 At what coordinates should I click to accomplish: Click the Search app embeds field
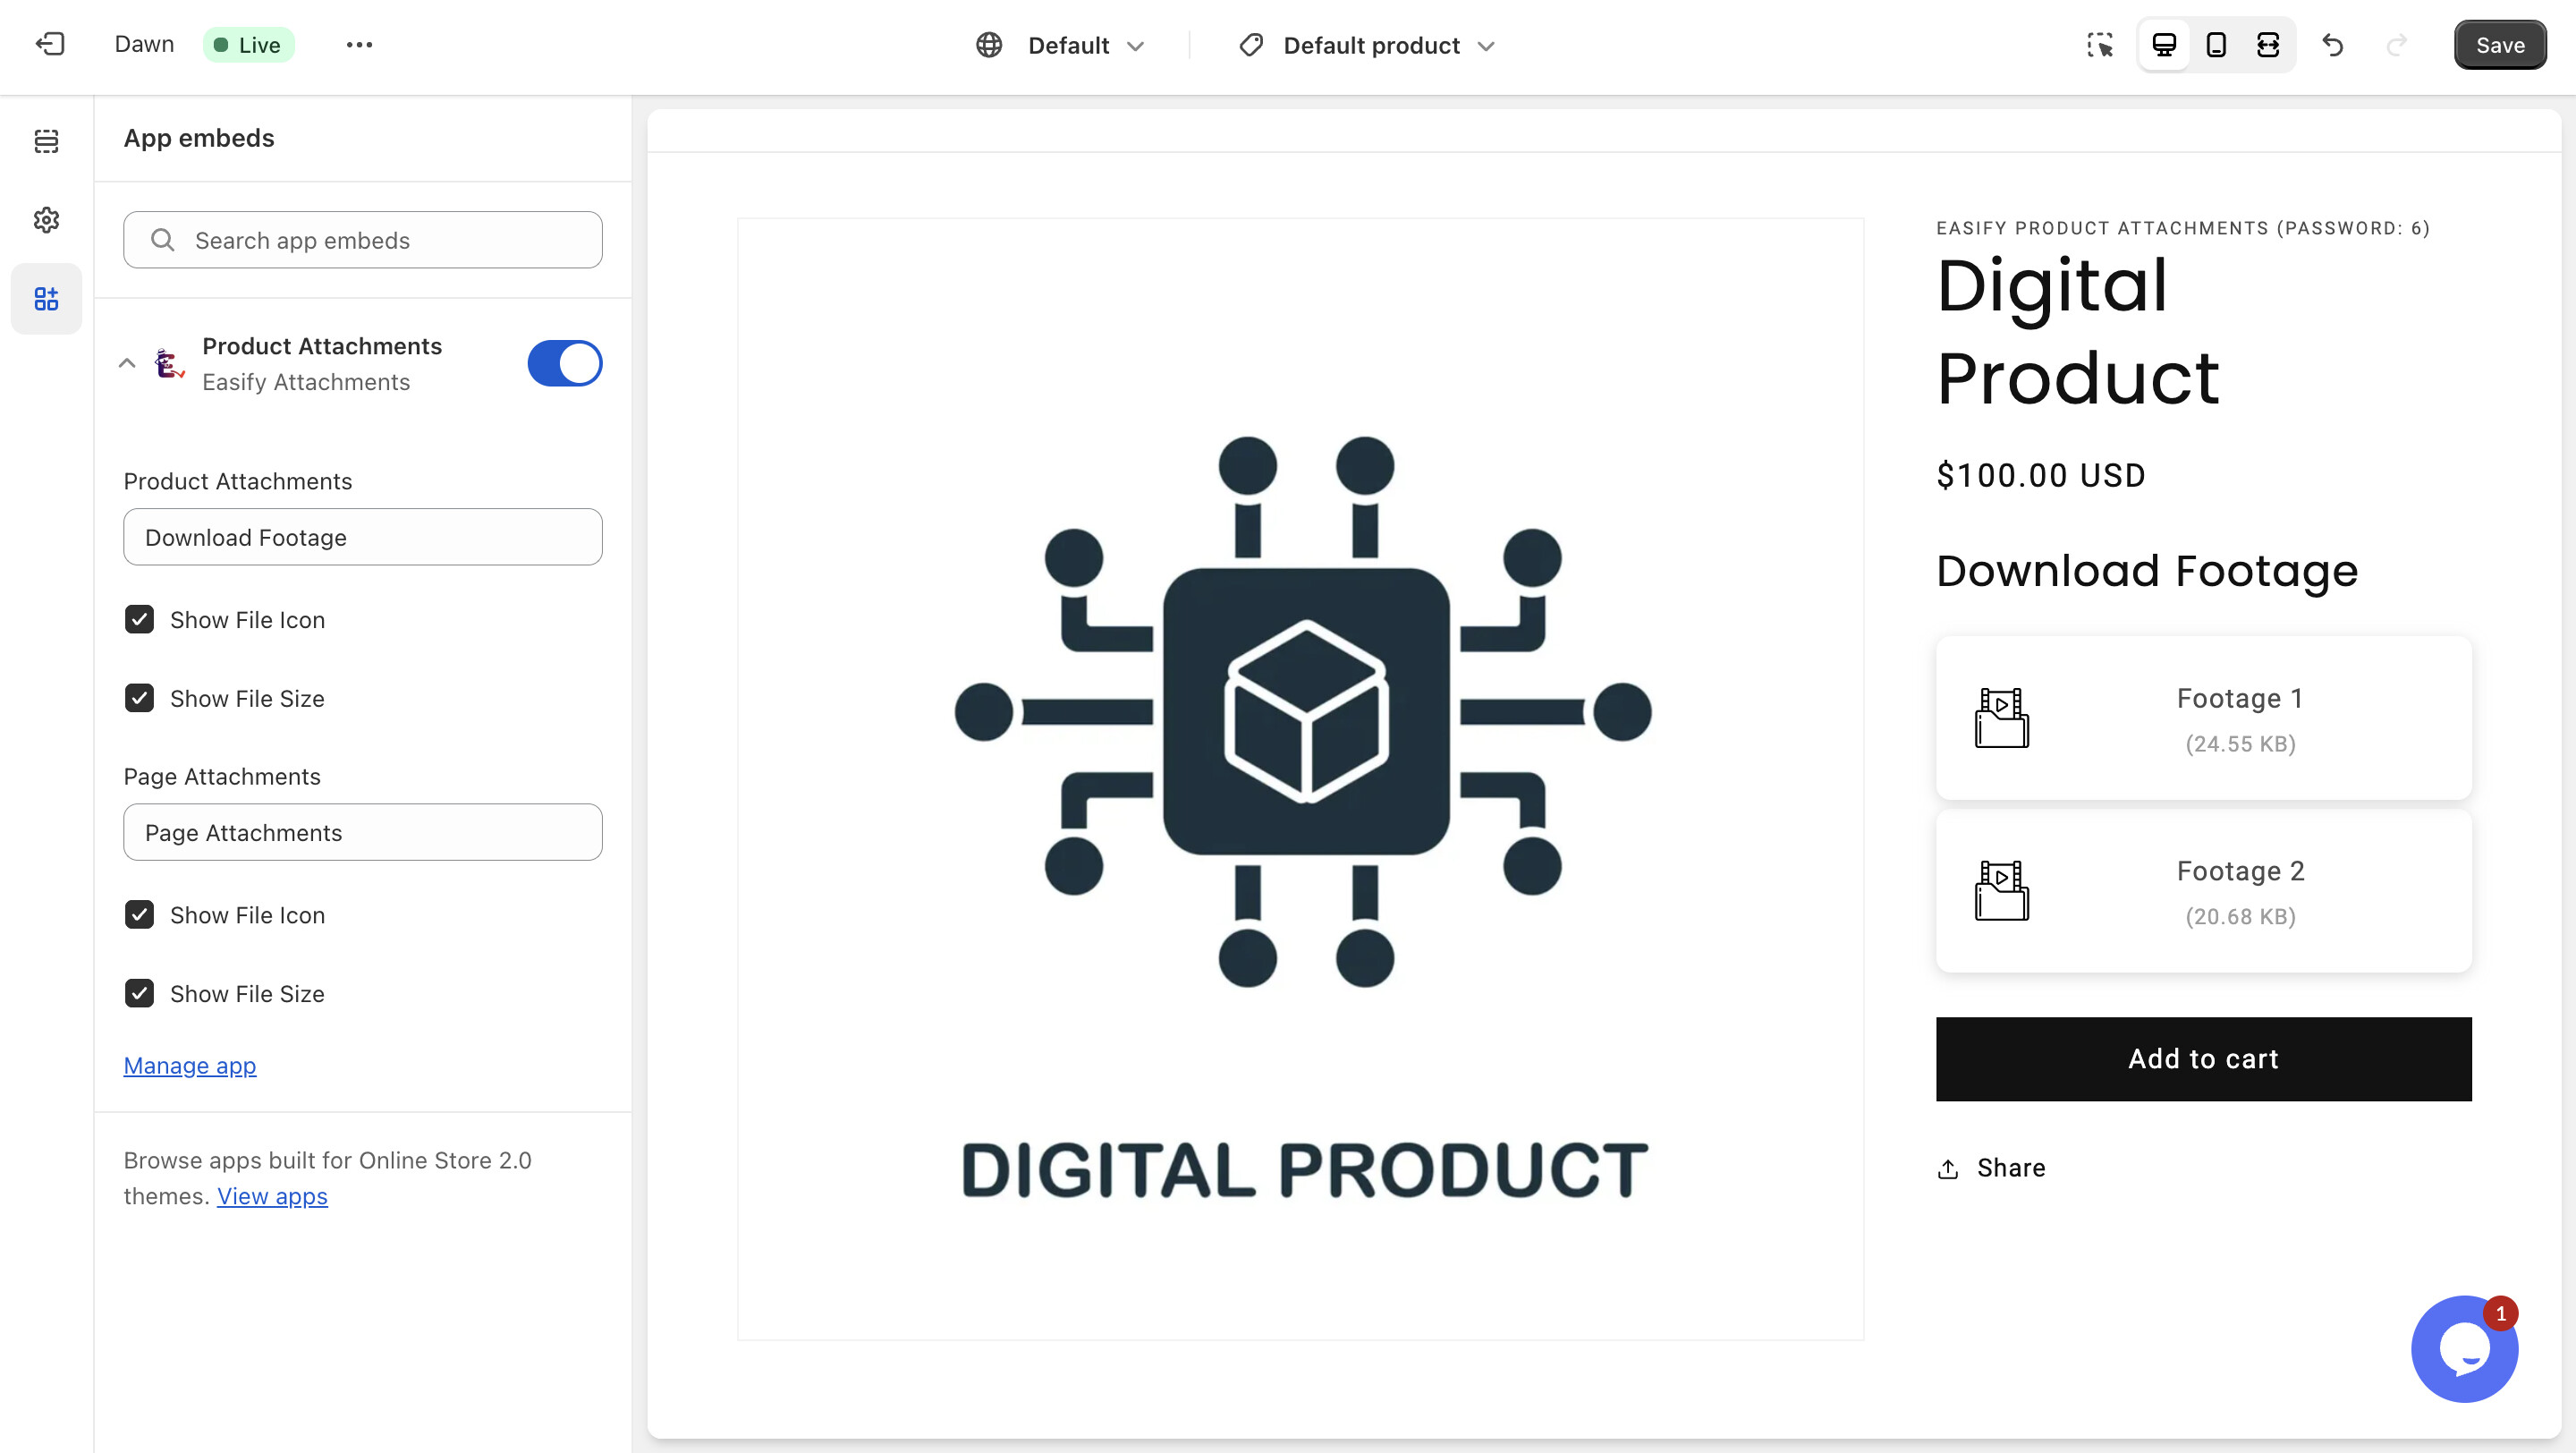pyautogui.click(x=363, y=240)
